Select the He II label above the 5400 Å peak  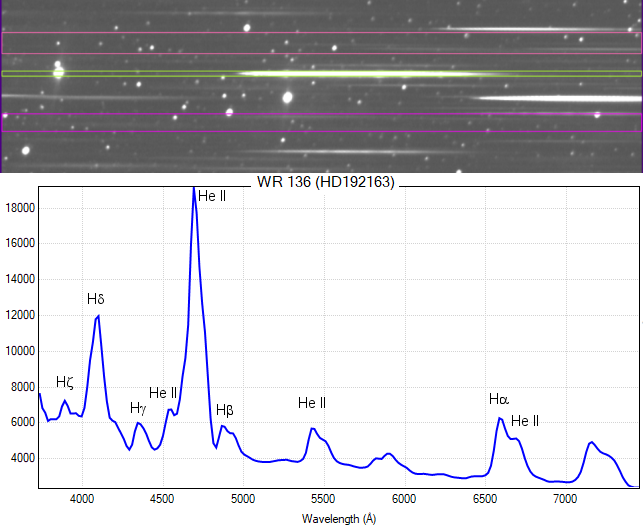(312, 403)
